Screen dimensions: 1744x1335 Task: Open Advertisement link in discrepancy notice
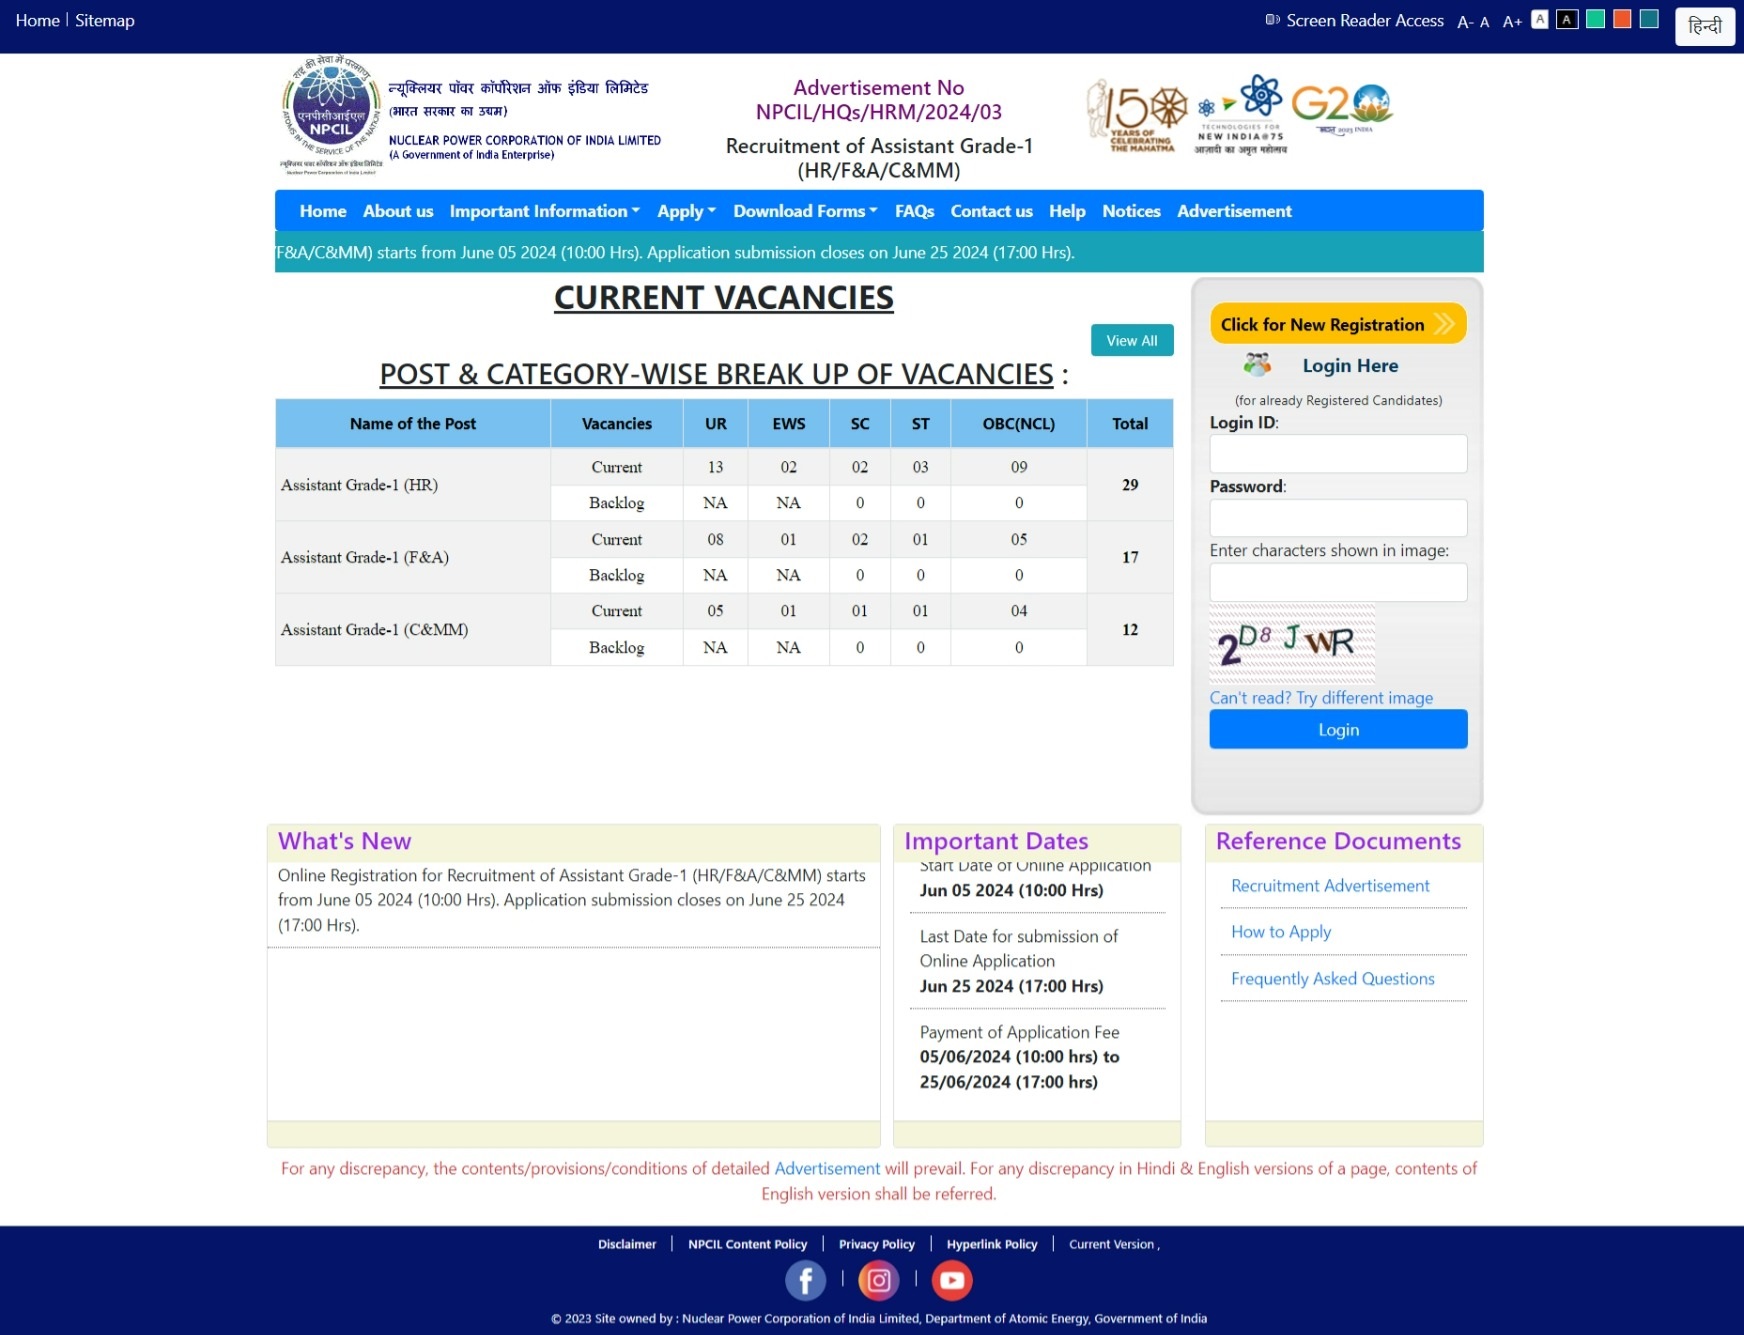[827, 1168]
